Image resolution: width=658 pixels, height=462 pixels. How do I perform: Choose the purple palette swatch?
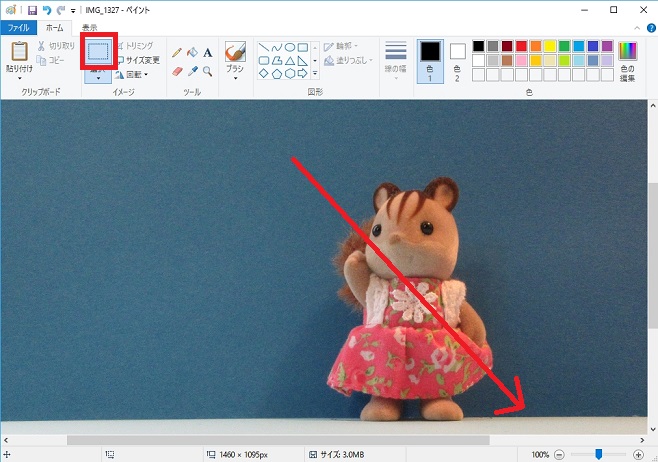pos(607,46)
